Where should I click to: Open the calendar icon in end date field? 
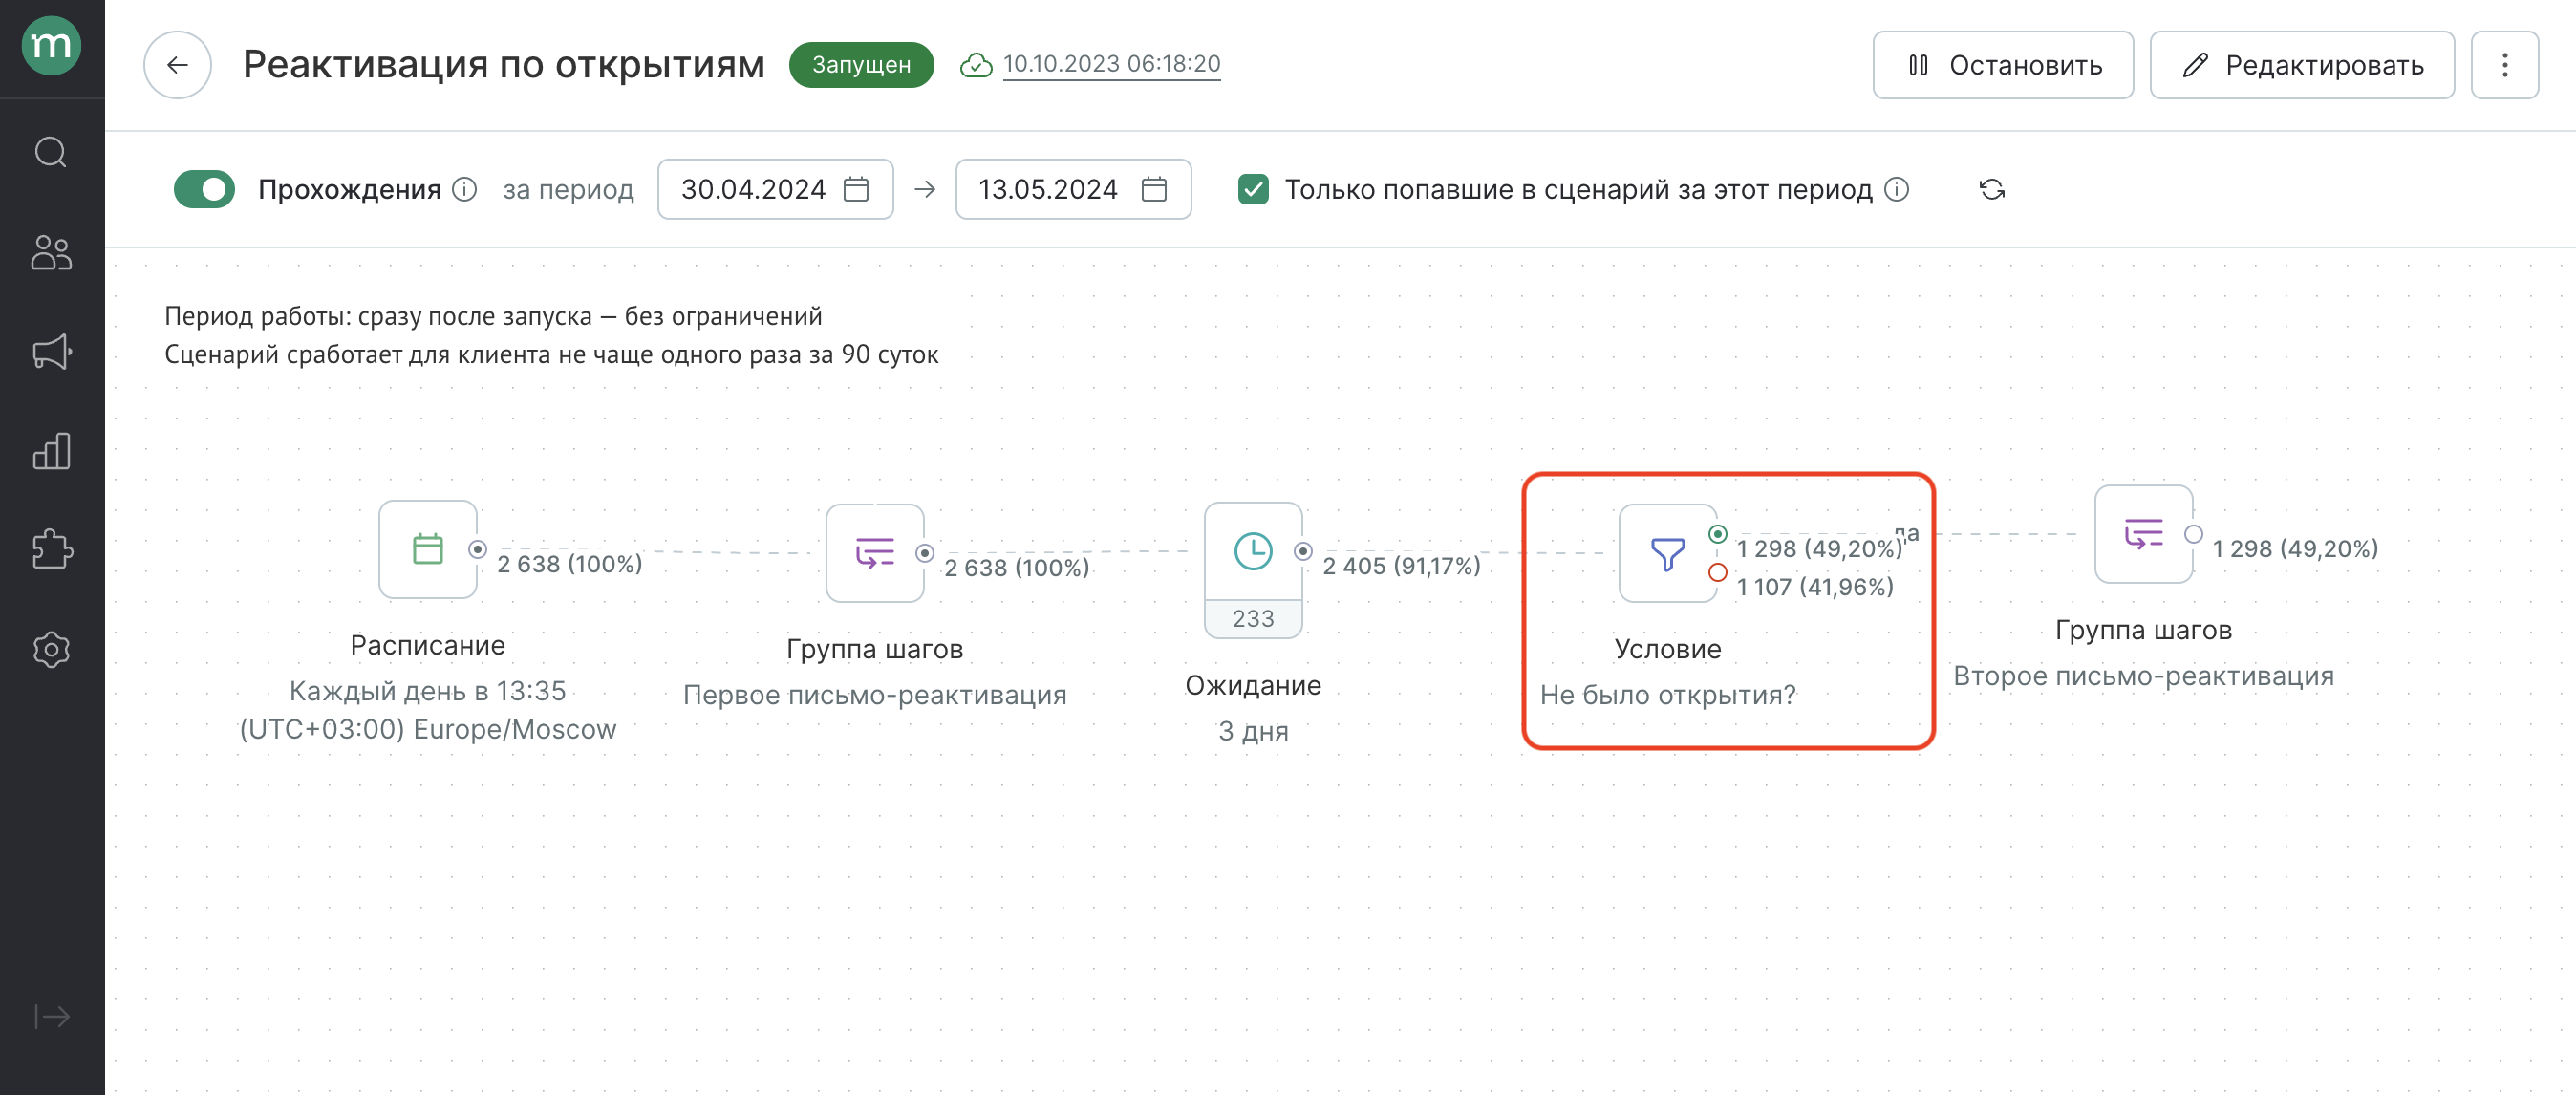coord(1154,189)
